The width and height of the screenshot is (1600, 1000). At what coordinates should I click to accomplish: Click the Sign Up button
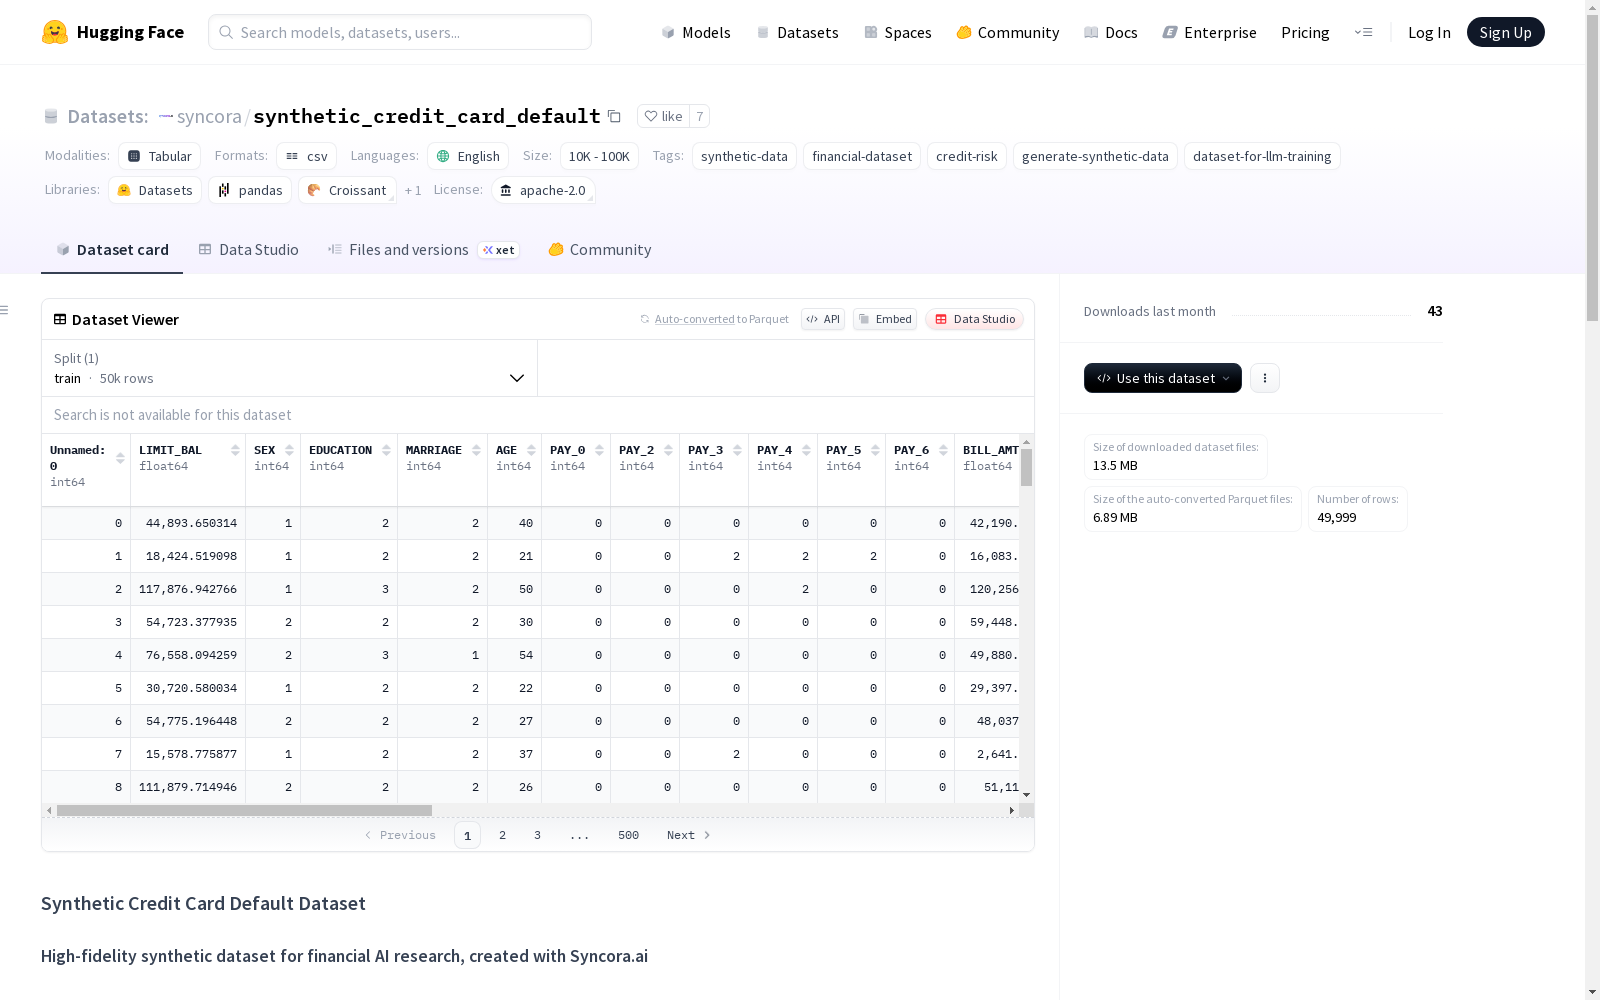click(1506, 32)
